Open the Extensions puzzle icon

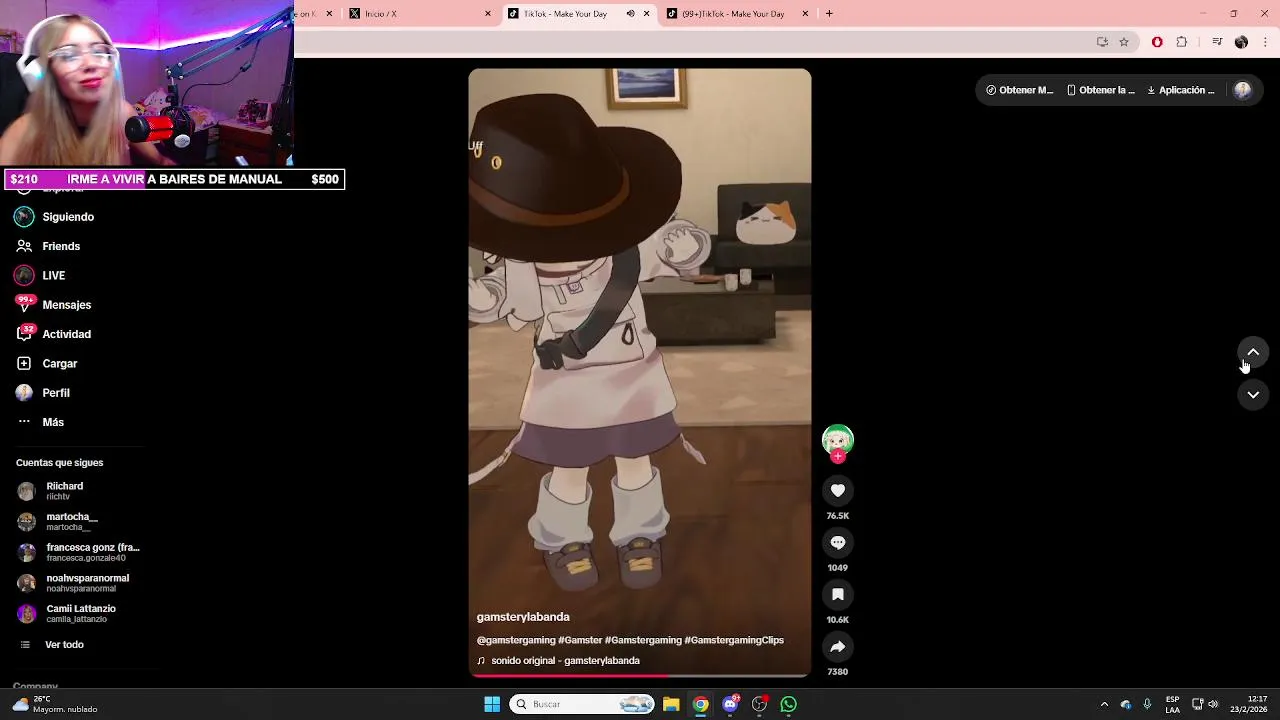click(1182, 42)
